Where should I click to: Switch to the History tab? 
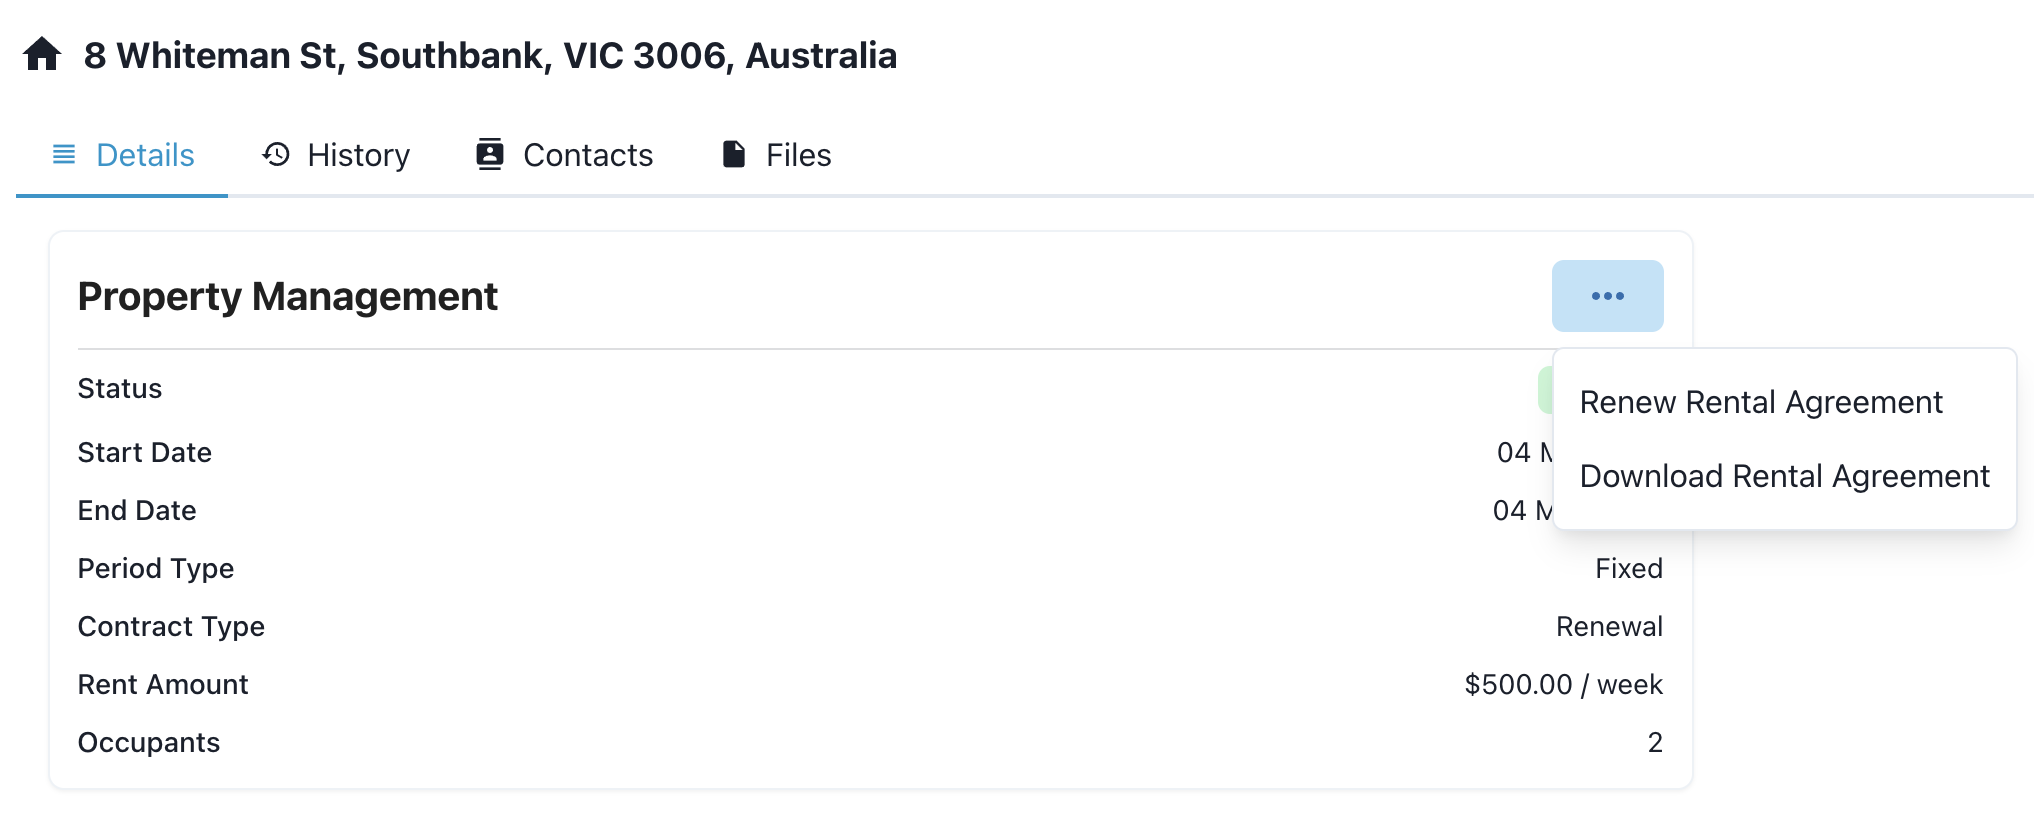(x=358, y=155)
